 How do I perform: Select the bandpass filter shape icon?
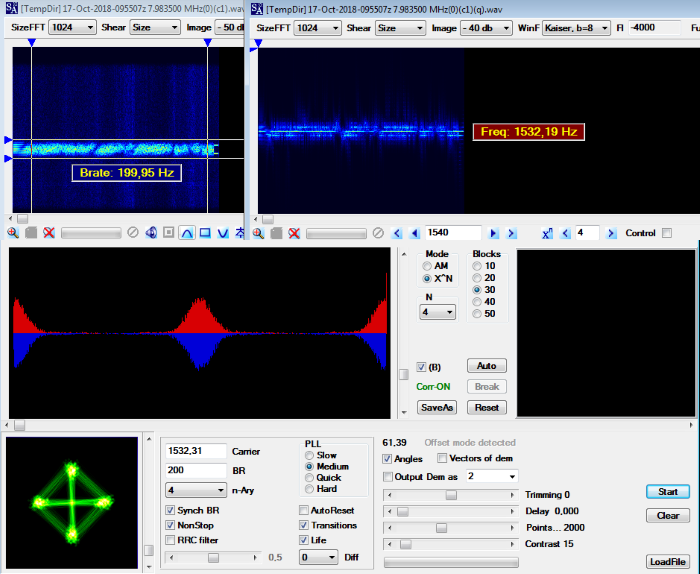[187, 233]
